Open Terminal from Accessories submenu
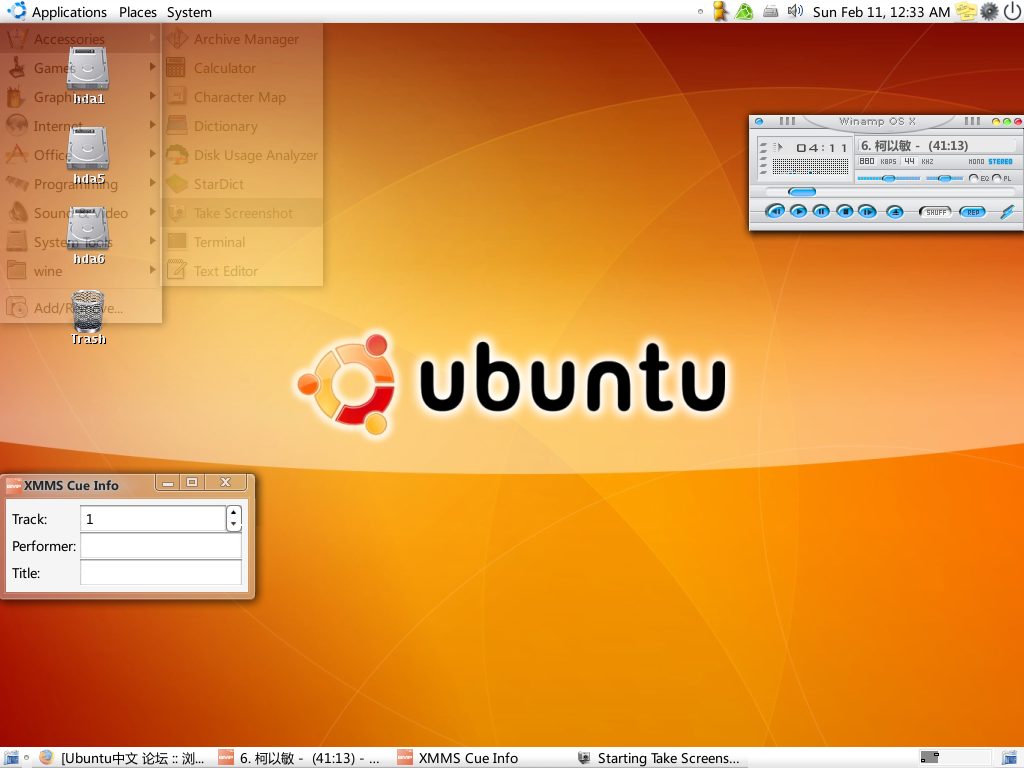1024x768 pixels. 242,242
